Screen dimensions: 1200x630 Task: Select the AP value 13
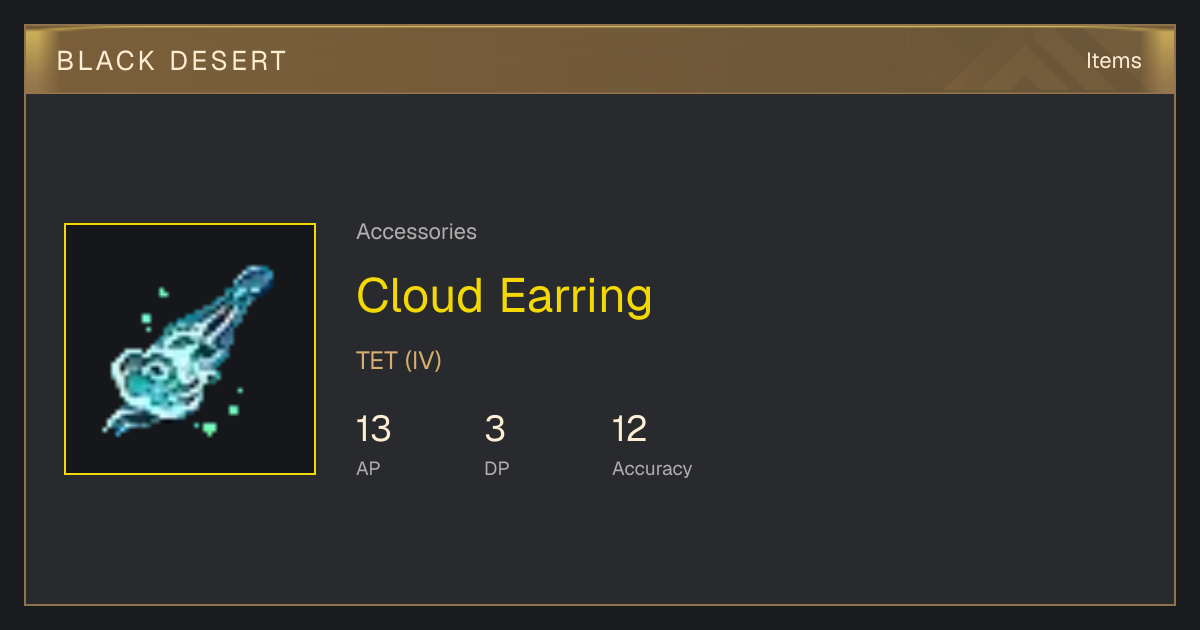(374, 430)
